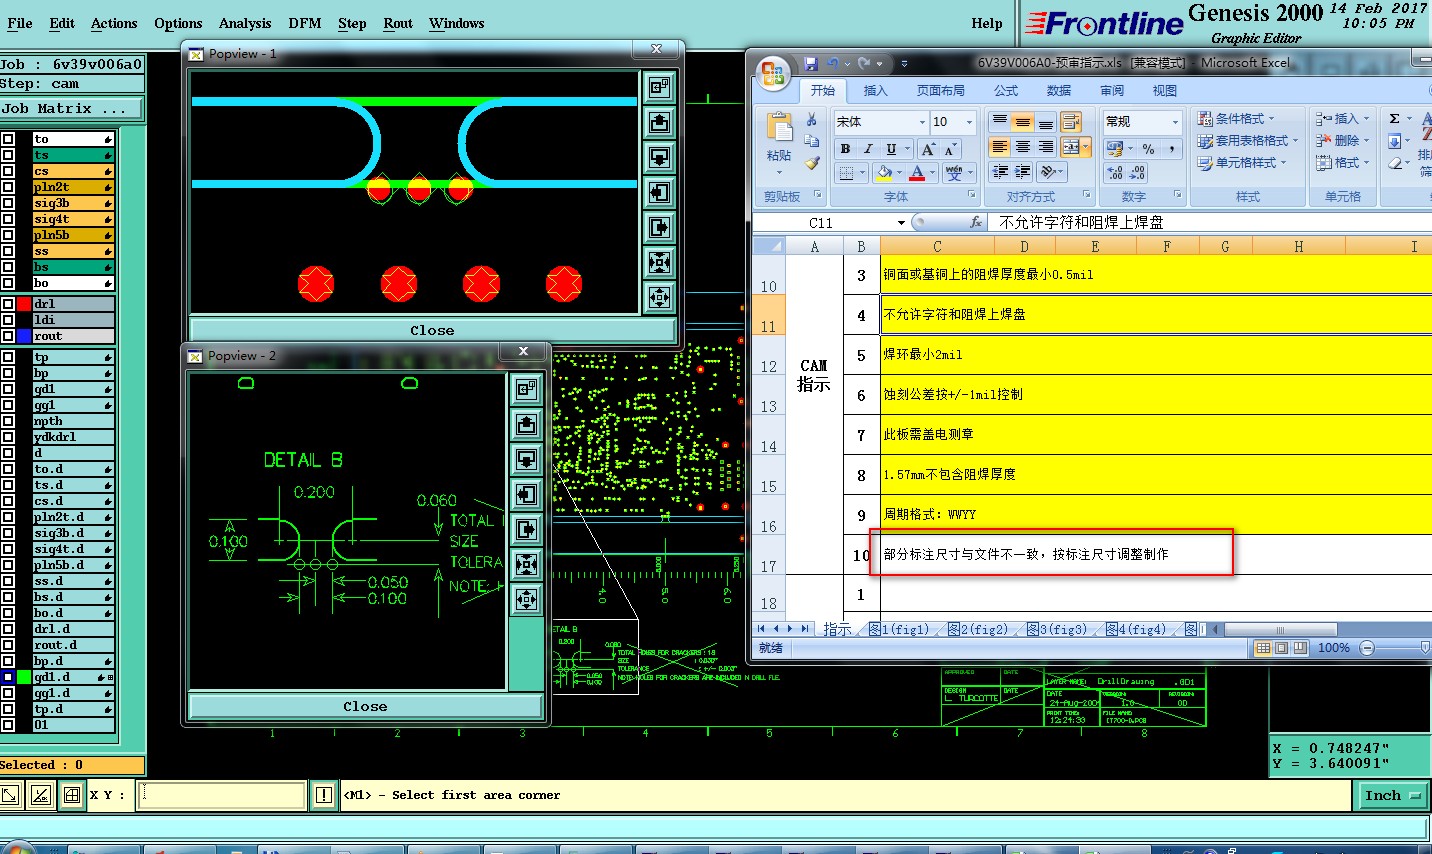
Task: Click Excel cell with text 周期格式: WWYY
Action: click(1155, 514)
